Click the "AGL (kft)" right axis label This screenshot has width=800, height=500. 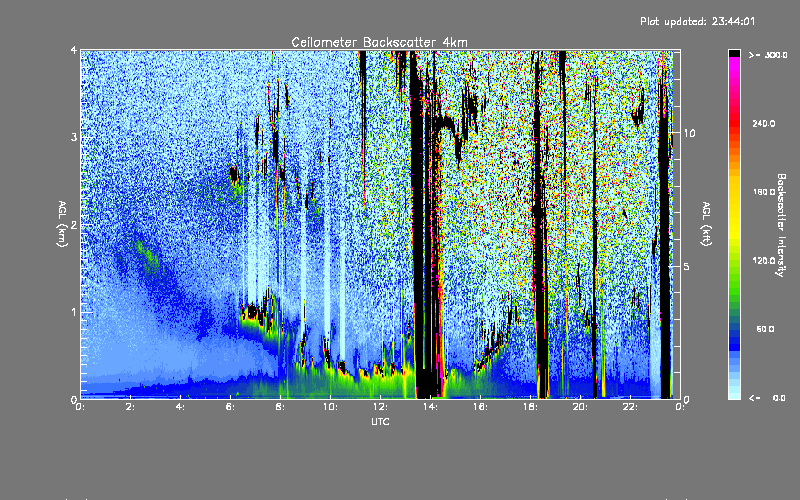tap(706, 224)
